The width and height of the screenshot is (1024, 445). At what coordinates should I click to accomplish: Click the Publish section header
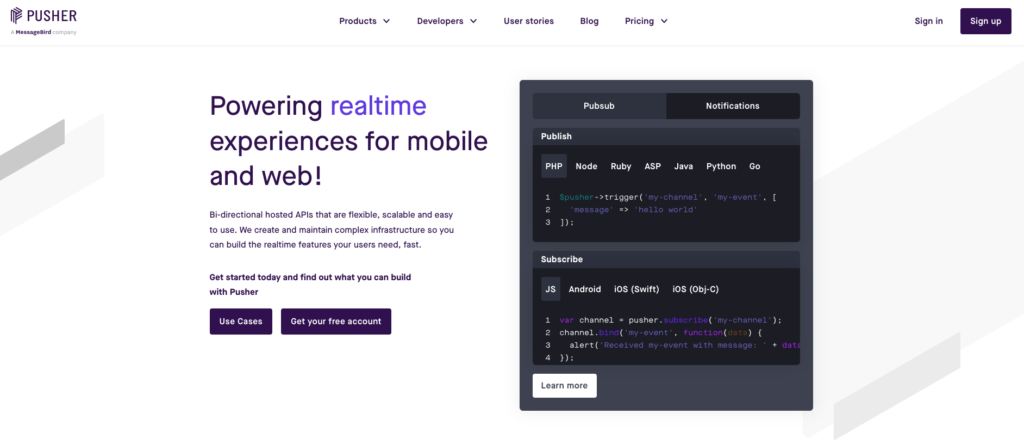click(666, 137)
